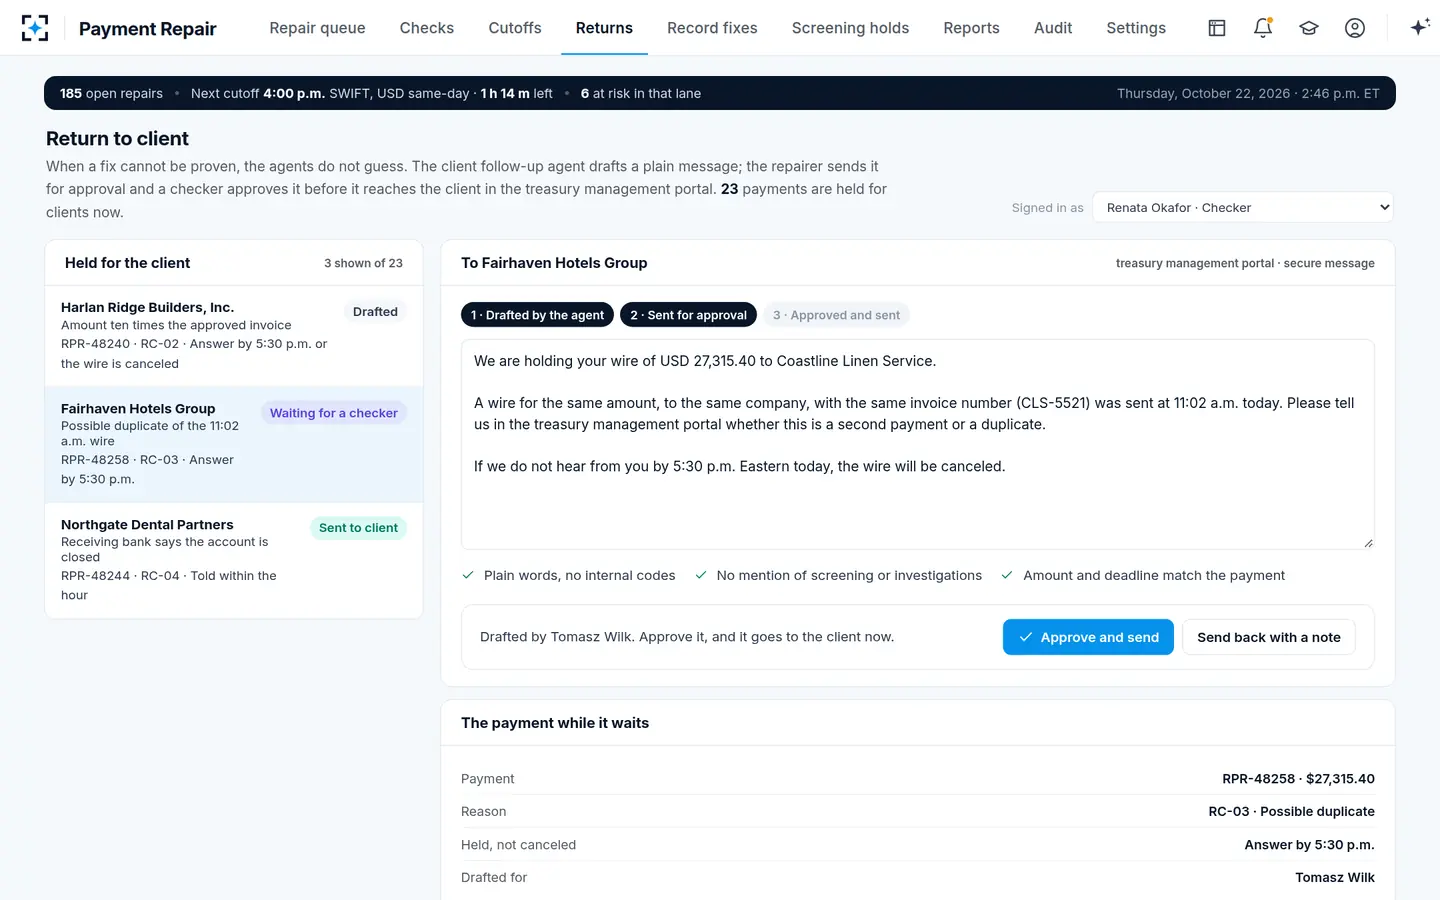Screen dimensions: 1440x900
Task: Click the Held for the client heading
Action: tap(127, 263)
